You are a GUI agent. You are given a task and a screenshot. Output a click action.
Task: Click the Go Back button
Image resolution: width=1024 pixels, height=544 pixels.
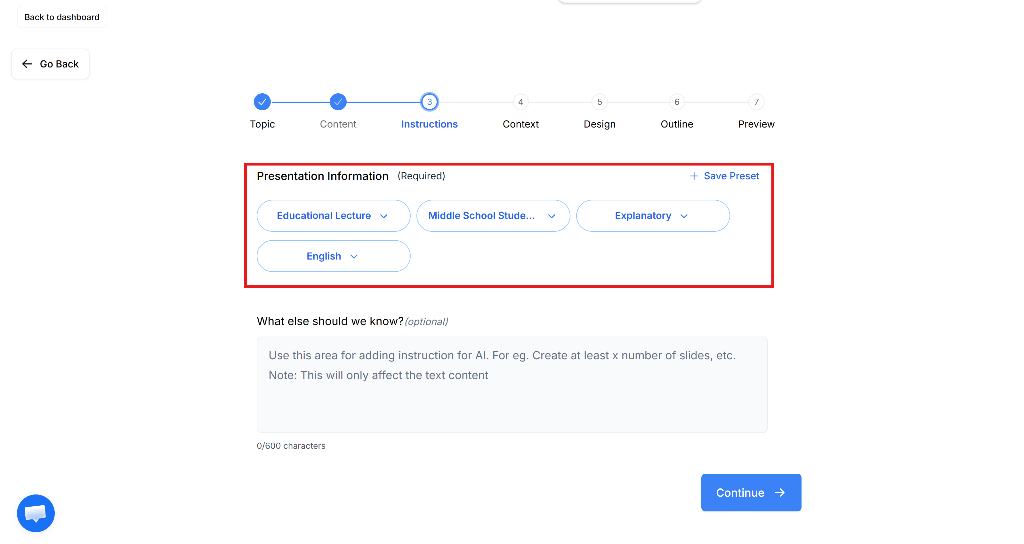pyautogui.click(x=50, y=64)
